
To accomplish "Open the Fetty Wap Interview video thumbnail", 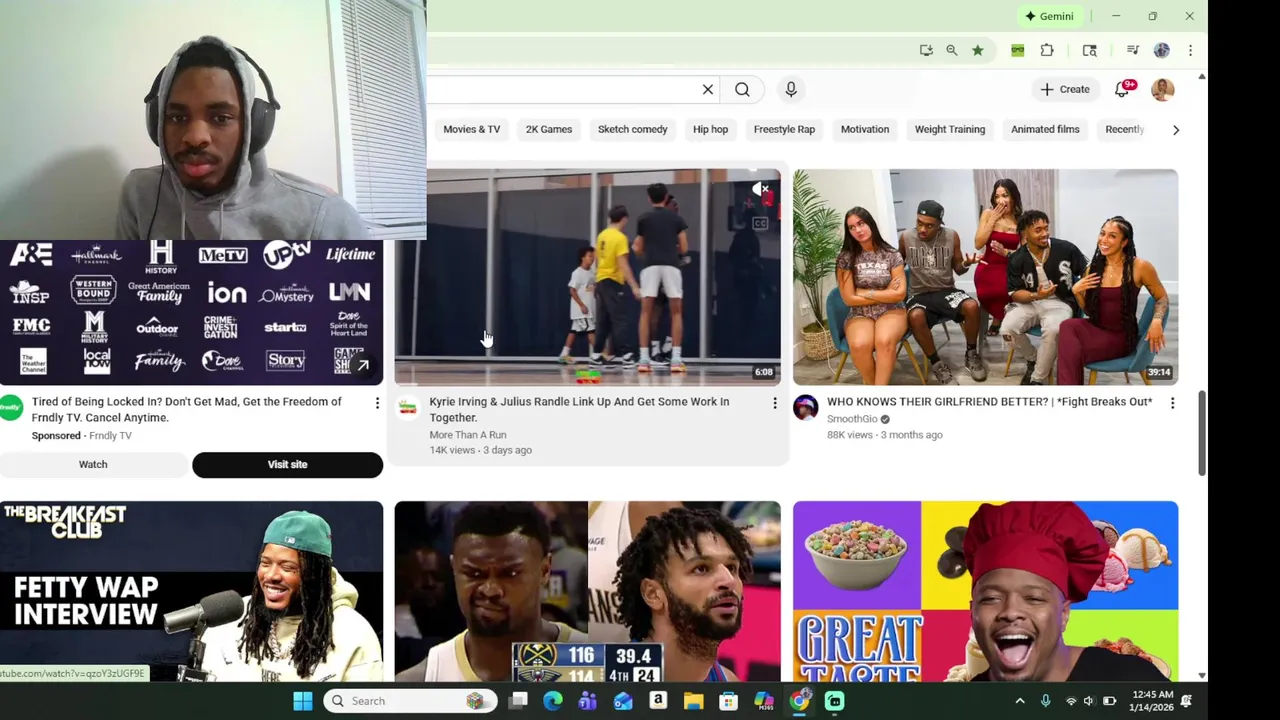I will 191,592.
